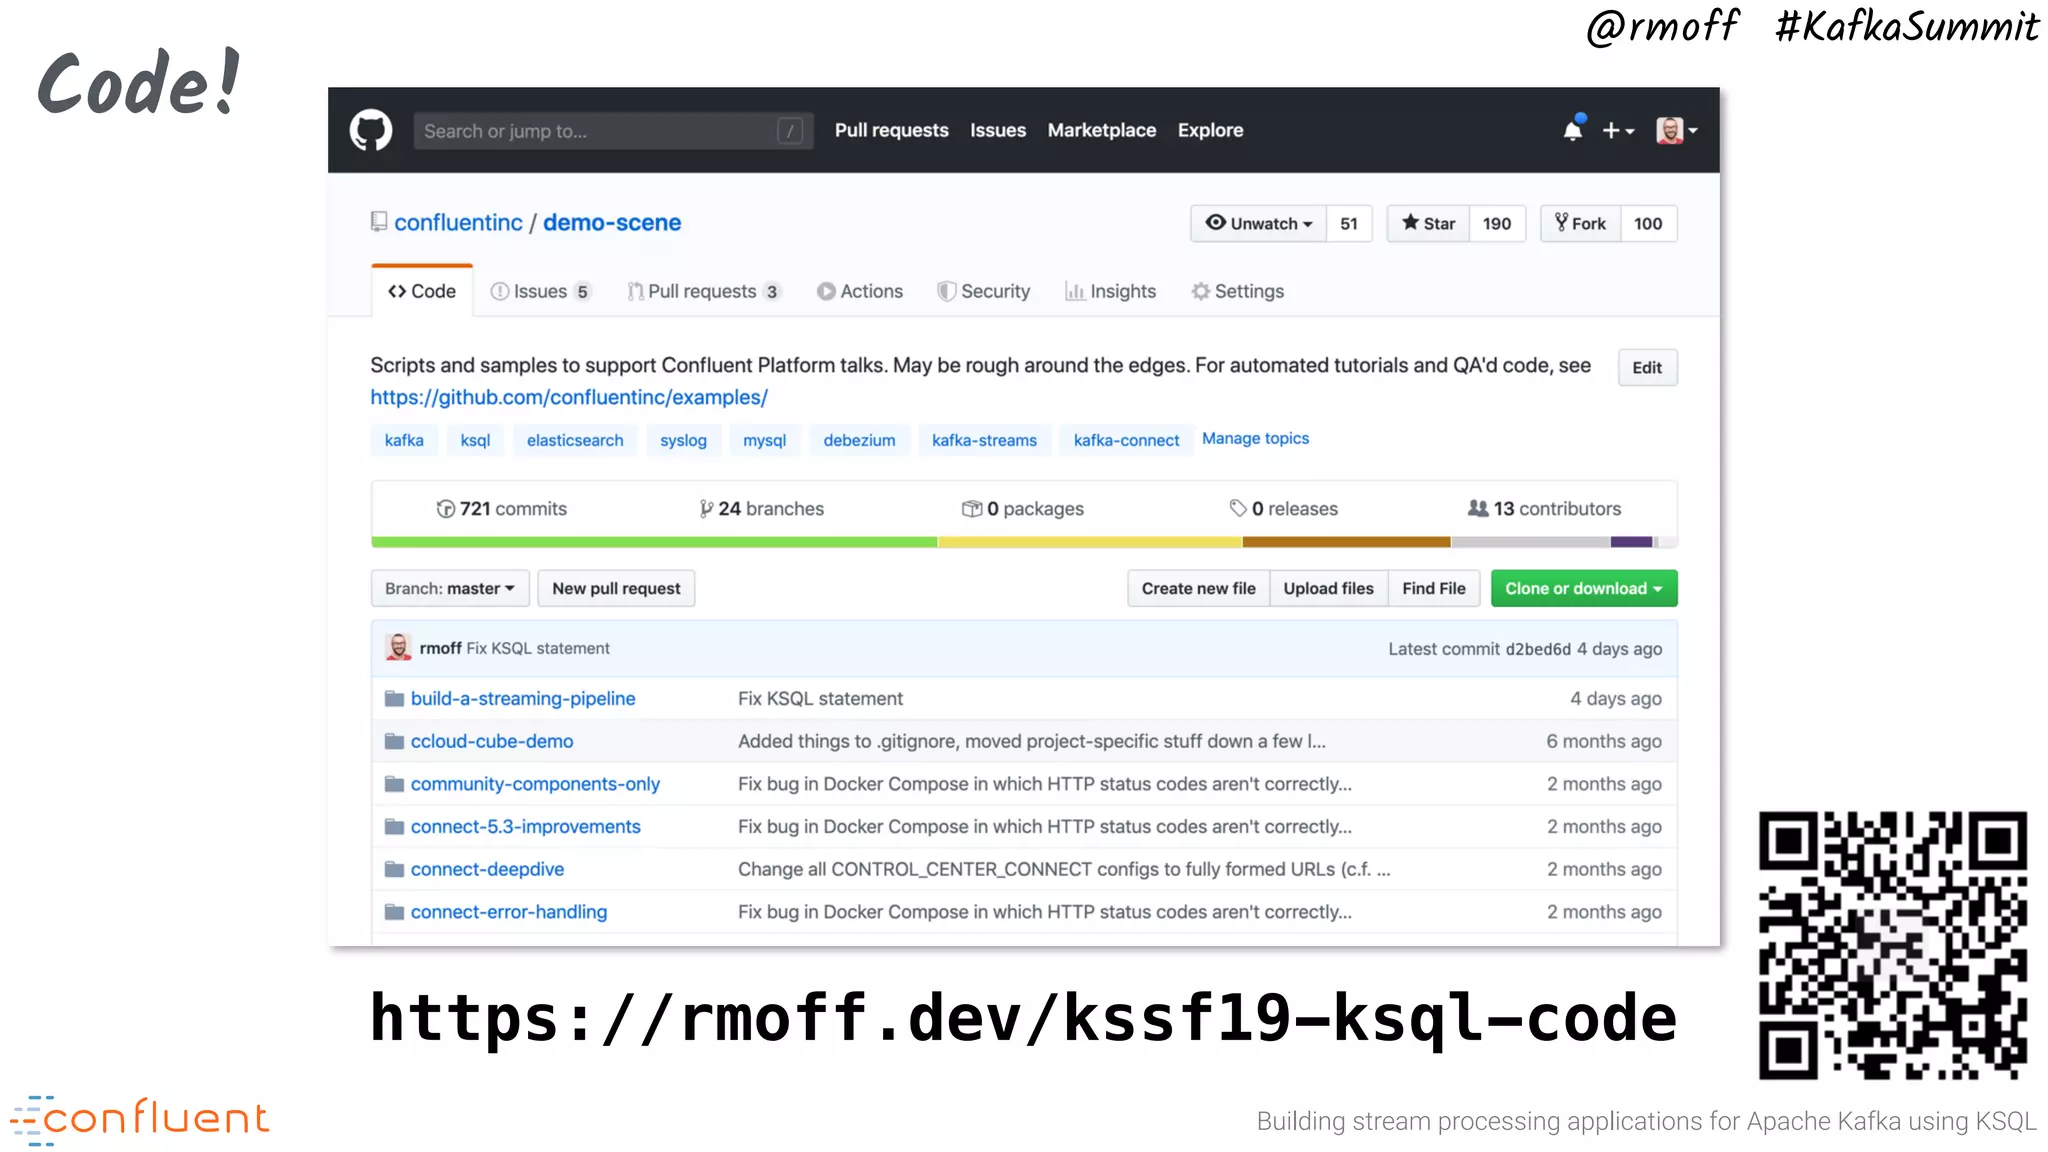
Task: Click the purple segment of language bar
Action: click(x=1631, y=542)
